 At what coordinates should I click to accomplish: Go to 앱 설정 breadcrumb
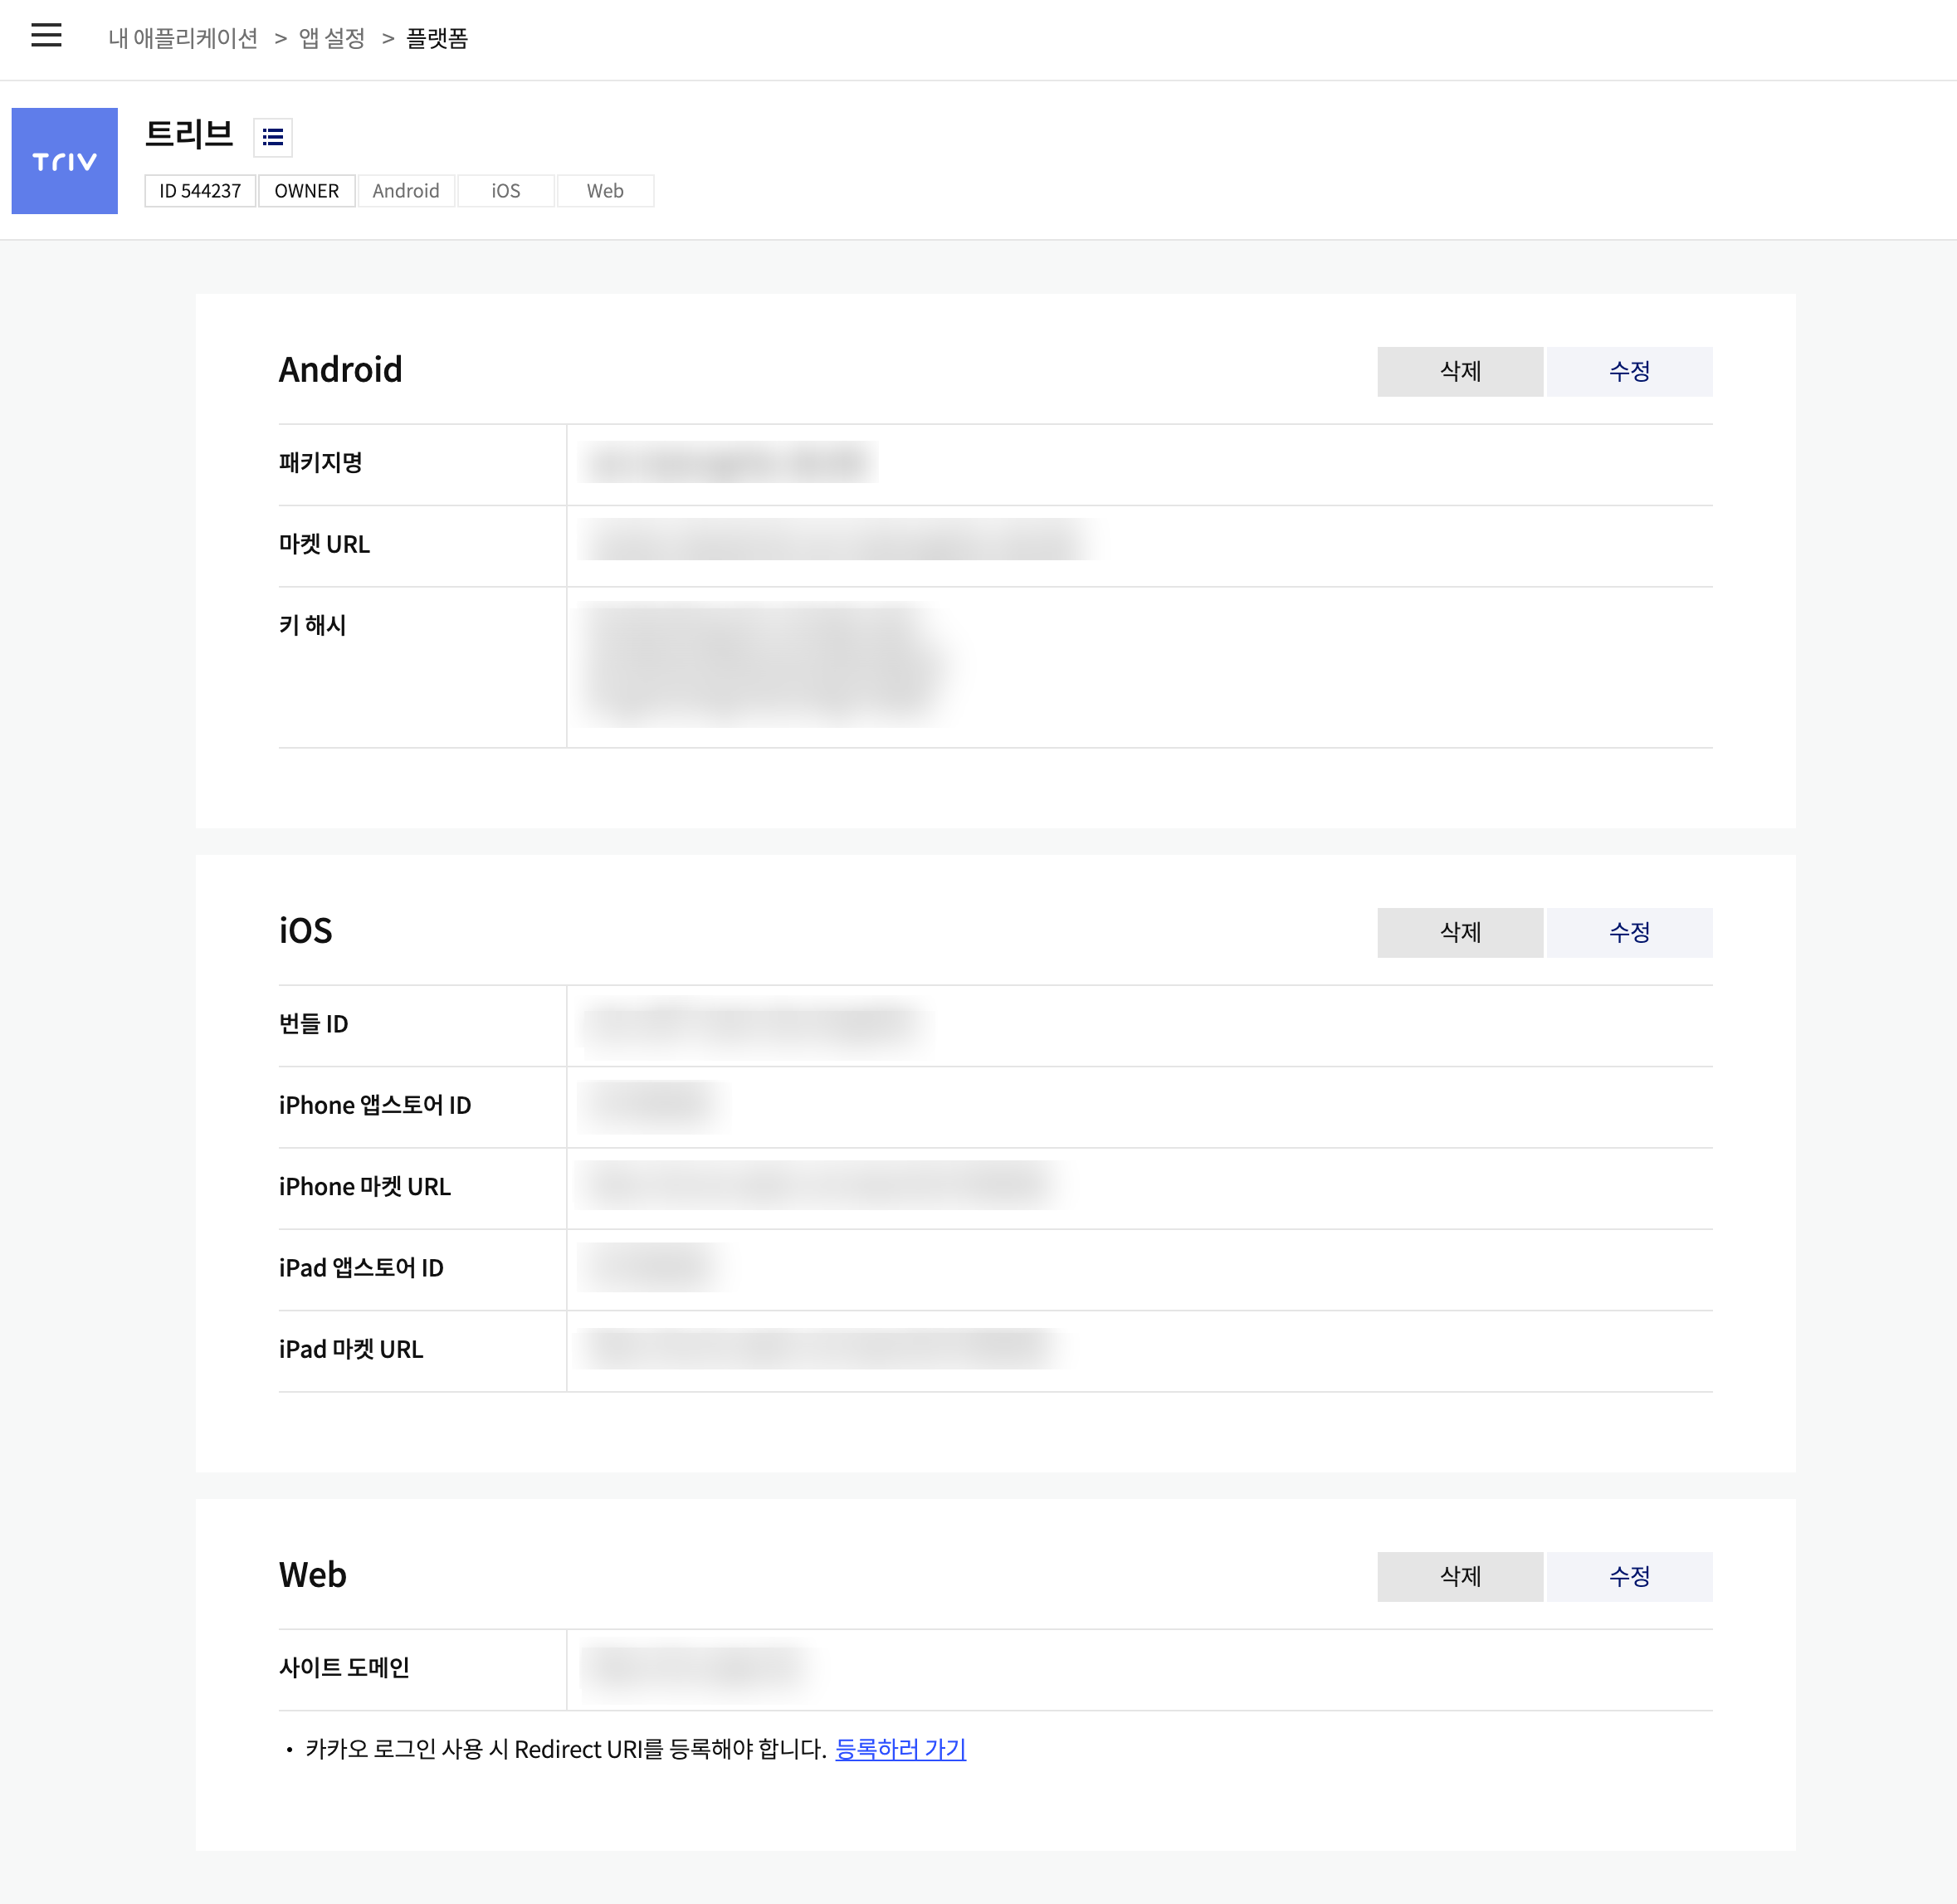(x=332, y=38)
